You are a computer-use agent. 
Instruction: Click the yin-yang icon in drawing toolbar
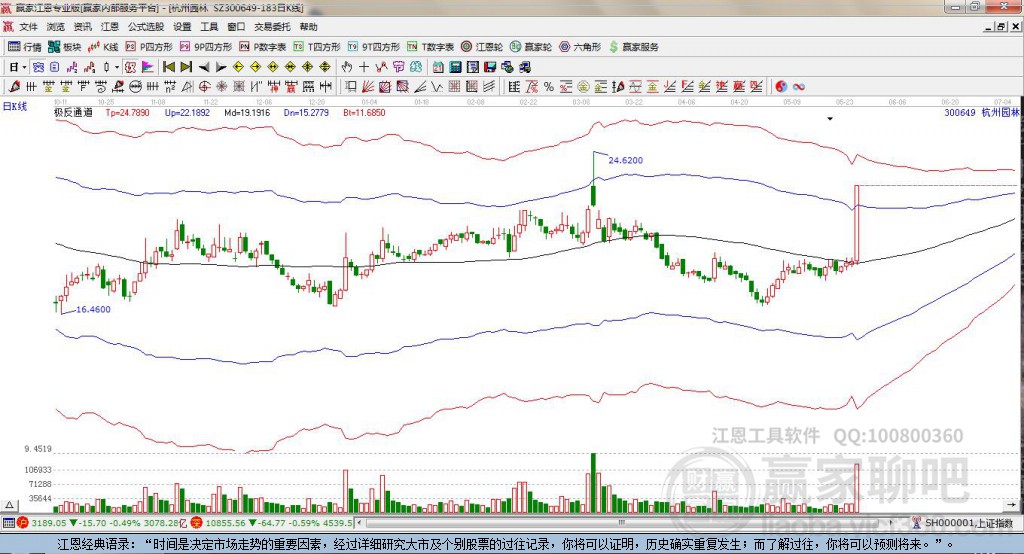[781, 86]
